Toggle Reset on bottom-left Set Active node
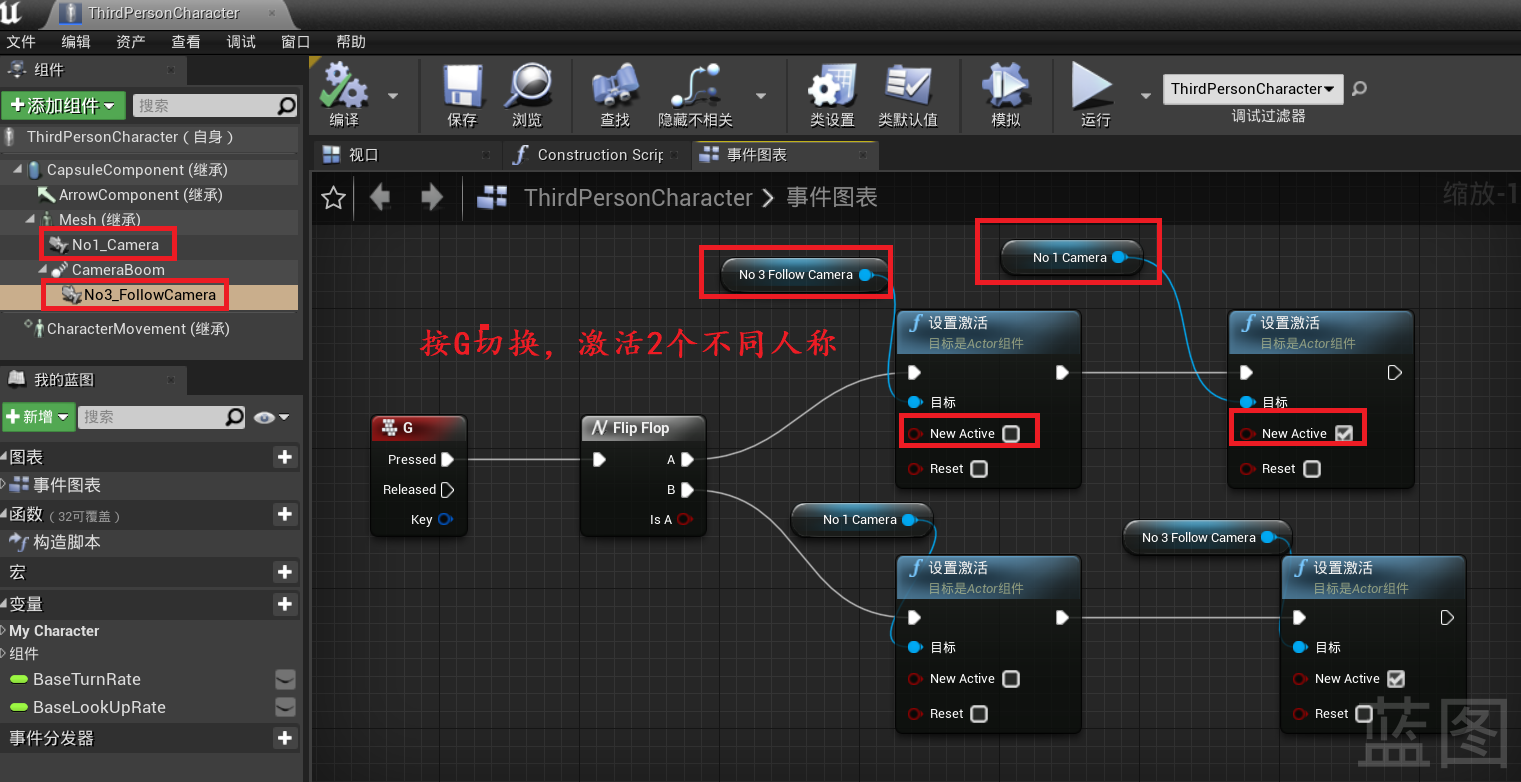 [979, 713]
